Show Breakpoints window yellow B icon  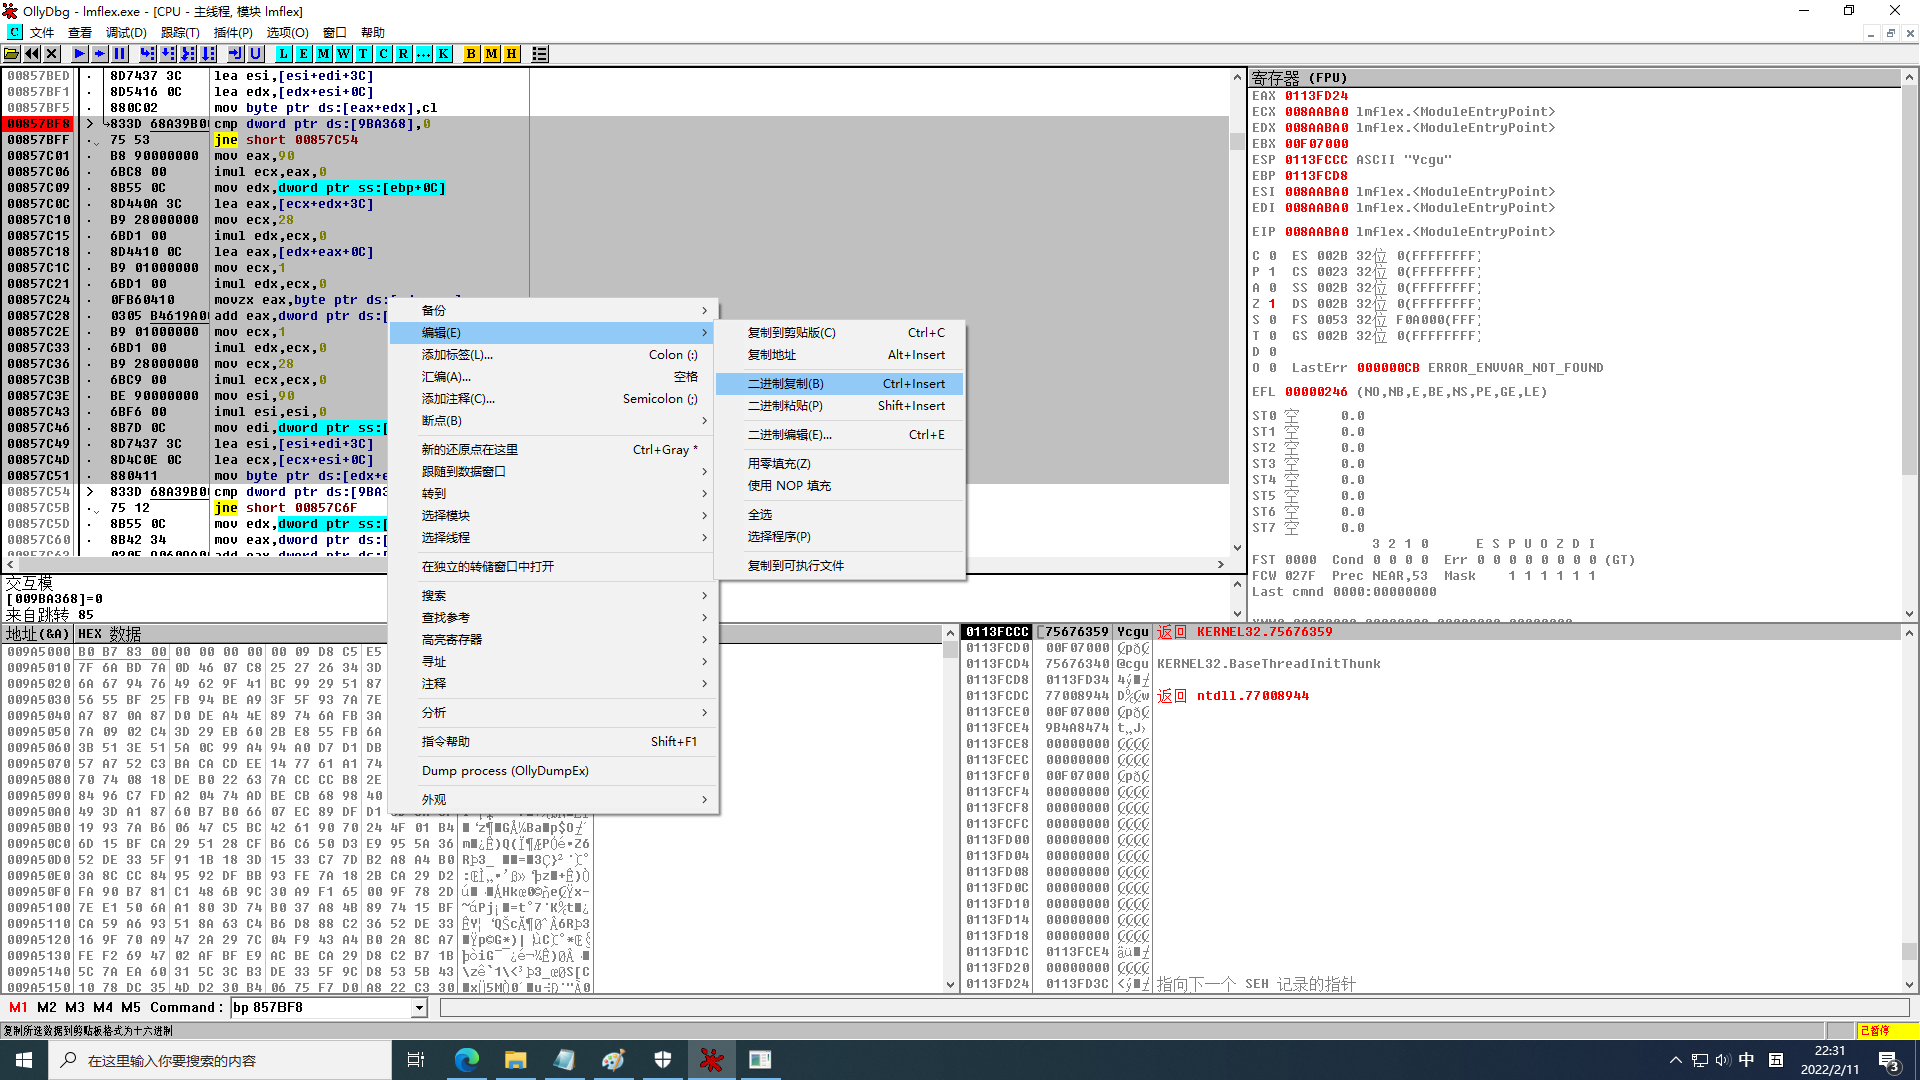coord(471,54)
